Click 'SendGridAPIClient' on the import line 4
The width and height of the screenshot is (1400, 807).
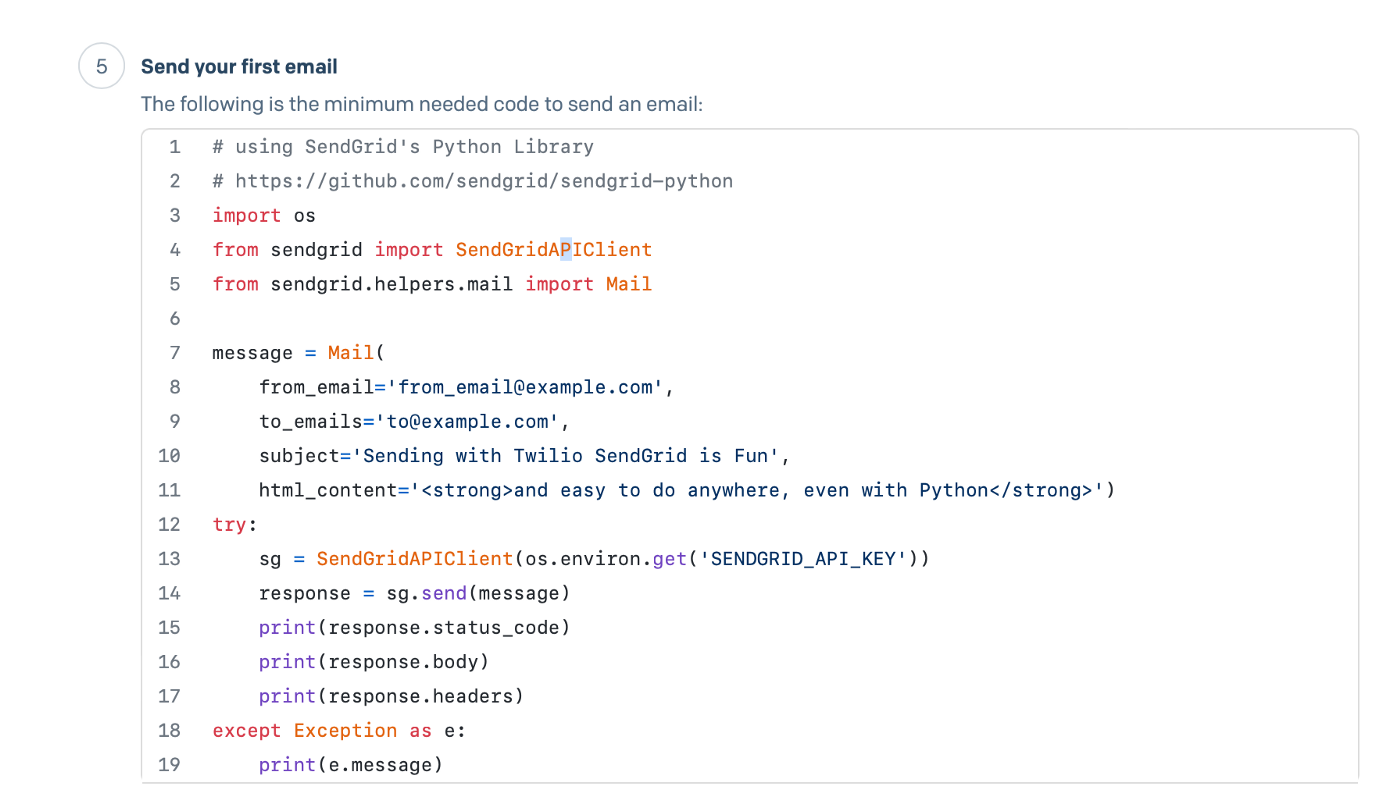[554, 250]
